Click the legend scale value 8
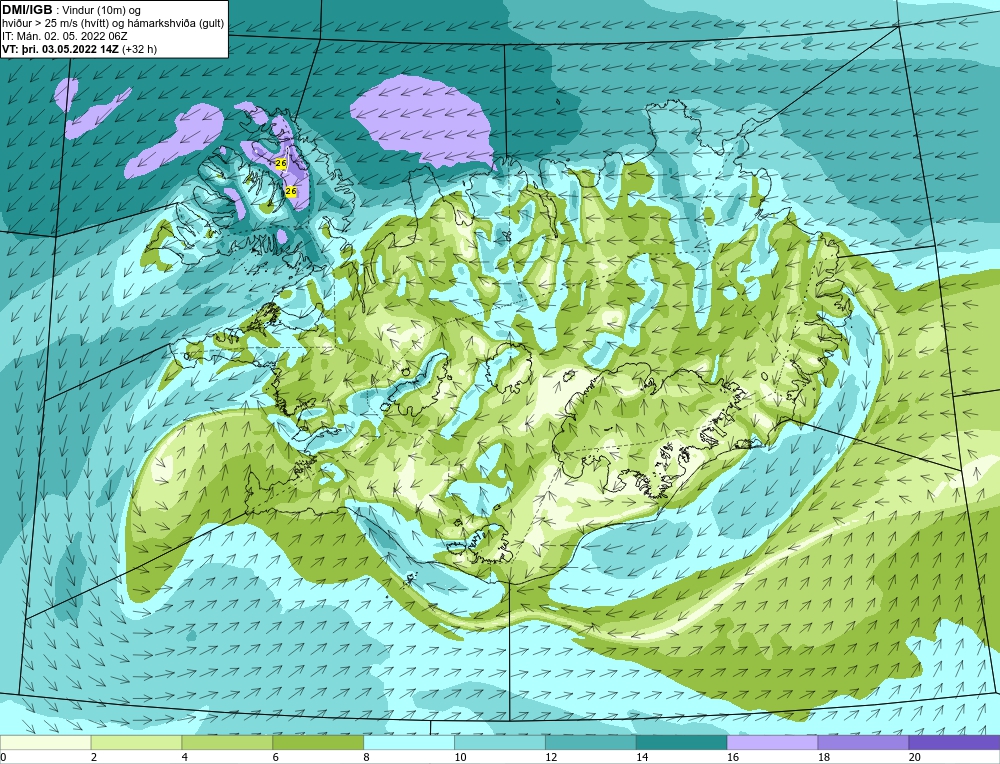 [367, 757]
